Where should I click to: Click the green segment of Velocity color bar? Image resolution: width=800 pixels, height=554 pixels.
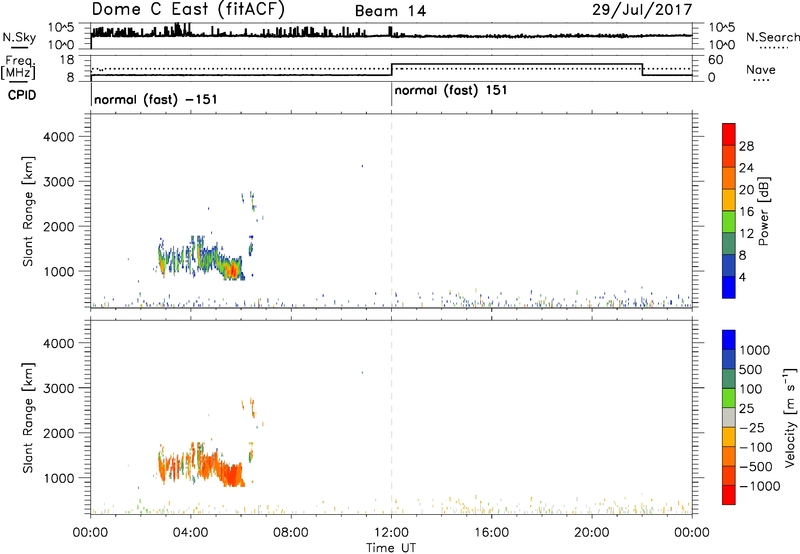pyautogui.click(x=729, y=397)
